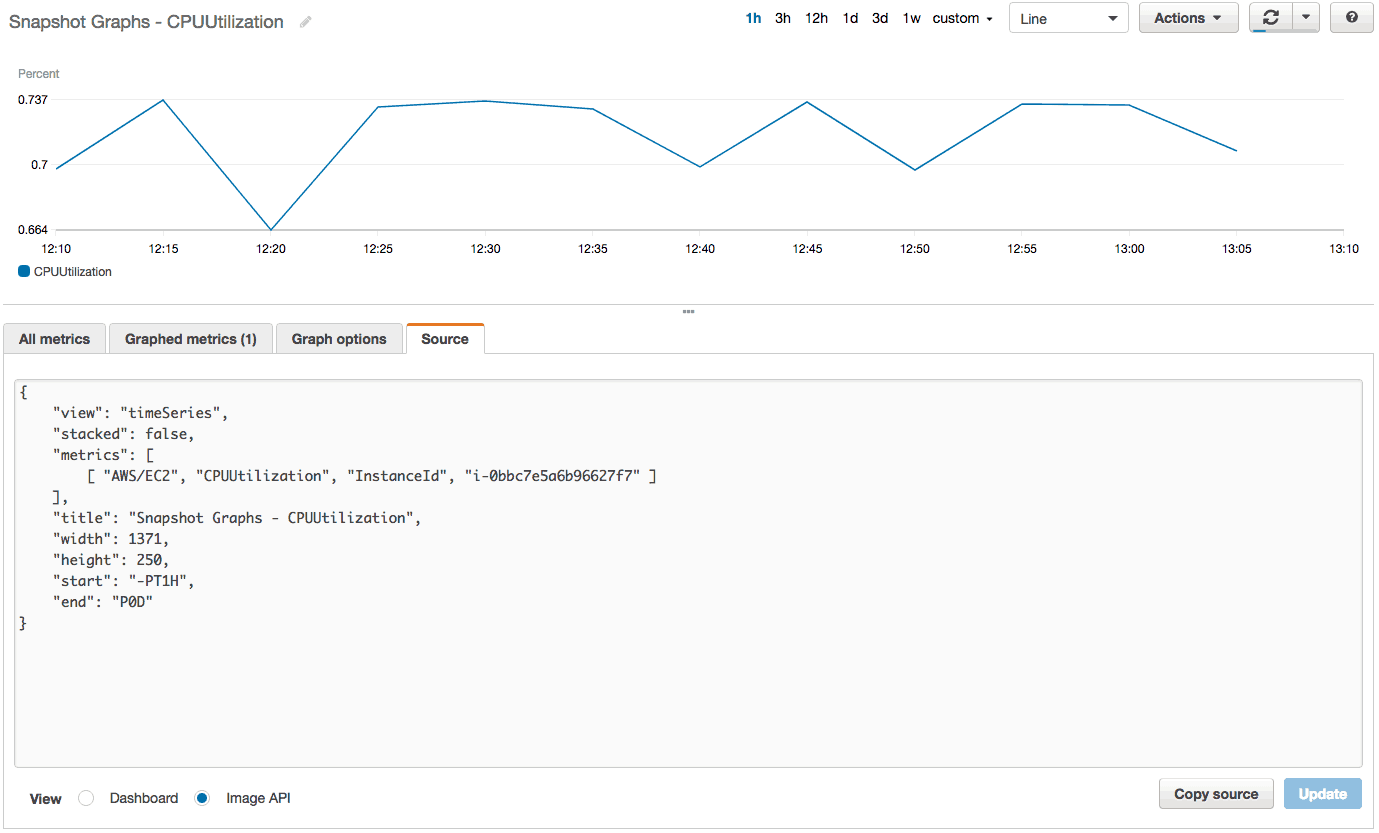The image size is (1379, 833).
Task: Select the 1w time range
Action: tap(911, 17)
